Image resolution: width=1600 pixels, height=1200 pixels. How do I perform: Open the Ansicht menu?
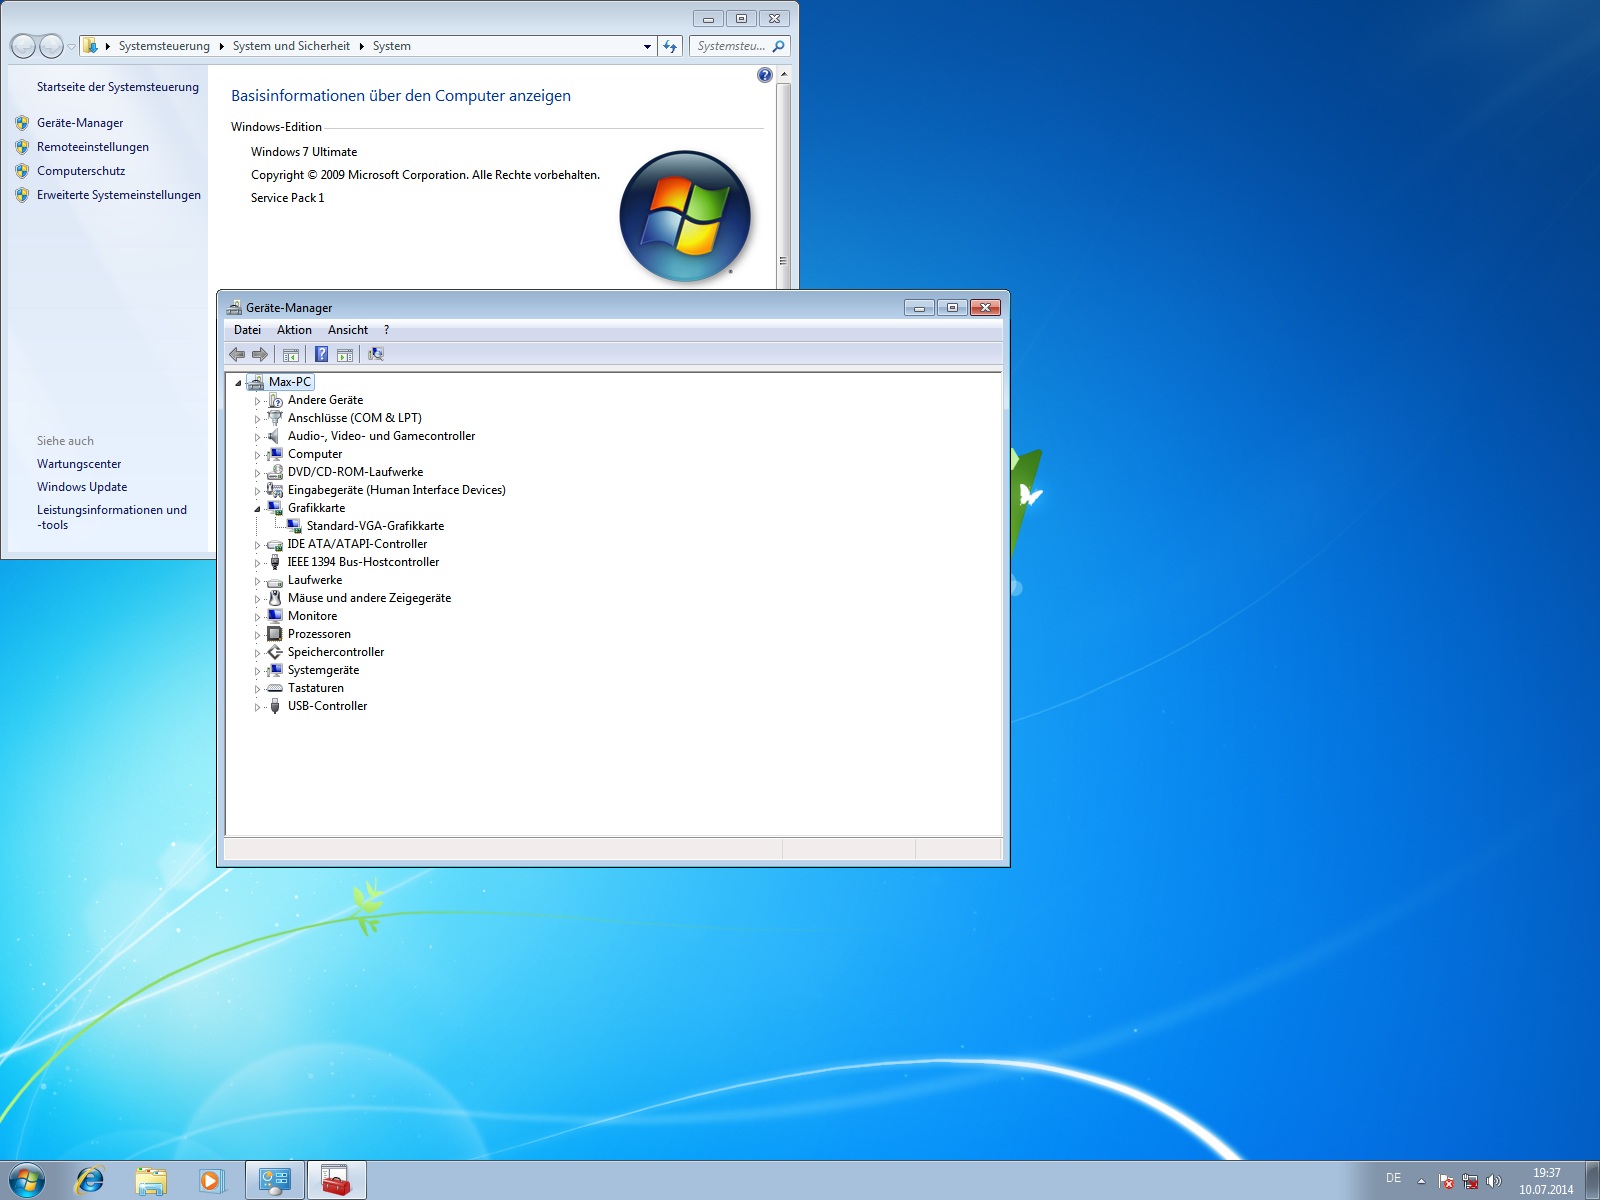click(x=348, y=330)
